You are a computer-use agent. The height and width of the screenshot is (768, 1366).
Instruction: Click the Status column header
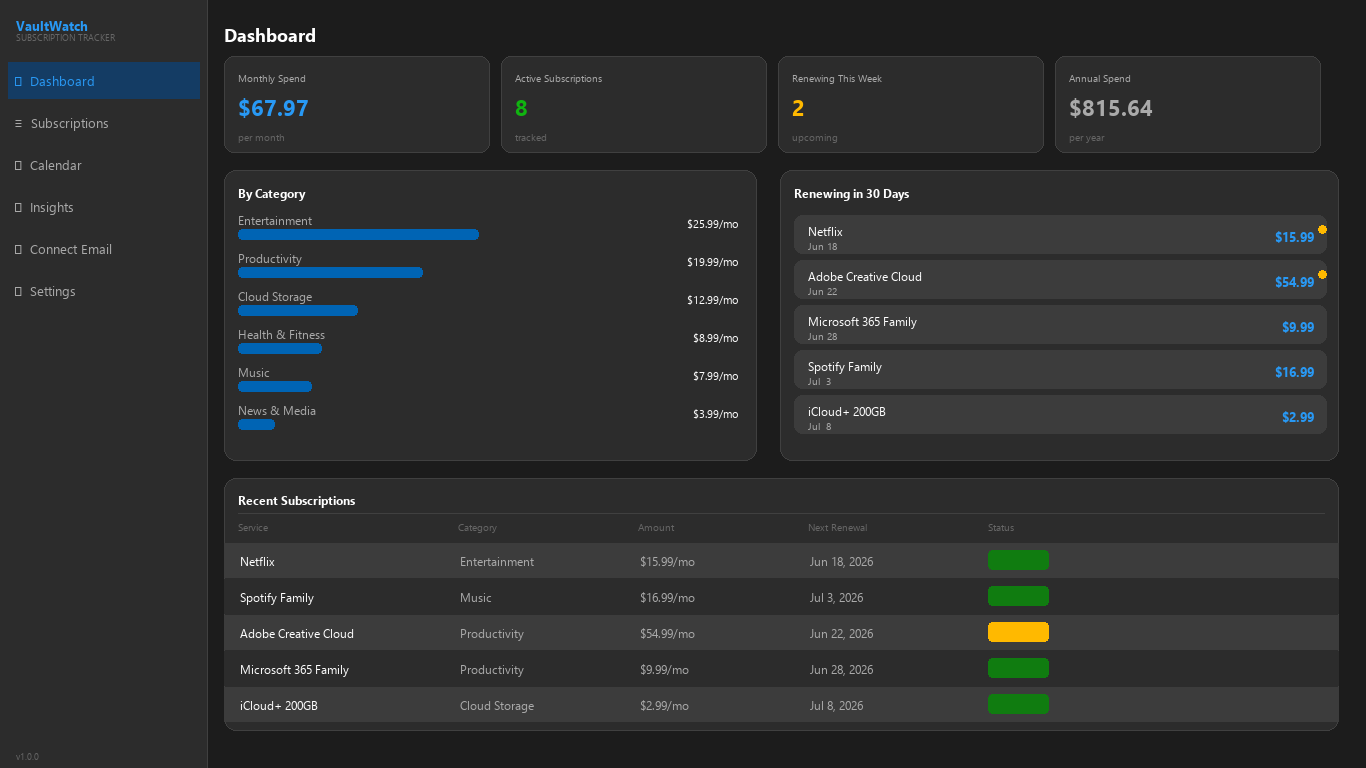click(x=1001, y=528)
